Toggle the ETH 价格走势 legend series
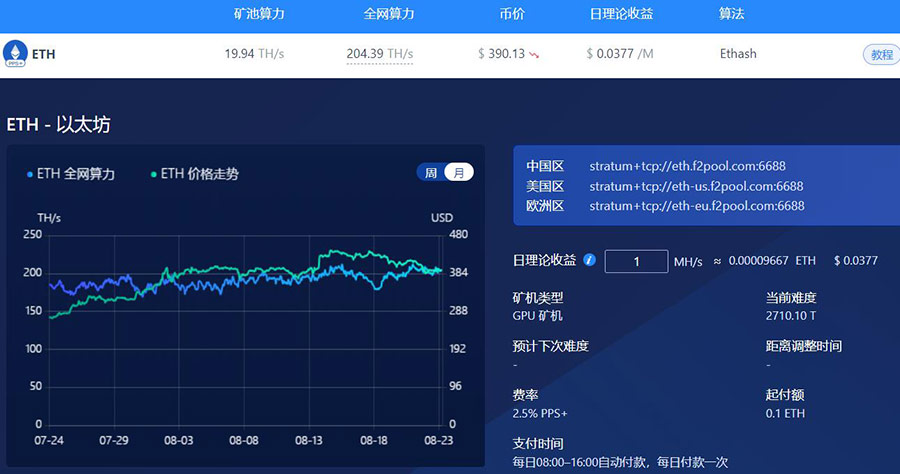This screenshot has width=900, height=474. pyautogui.click(x=194, y=174)
